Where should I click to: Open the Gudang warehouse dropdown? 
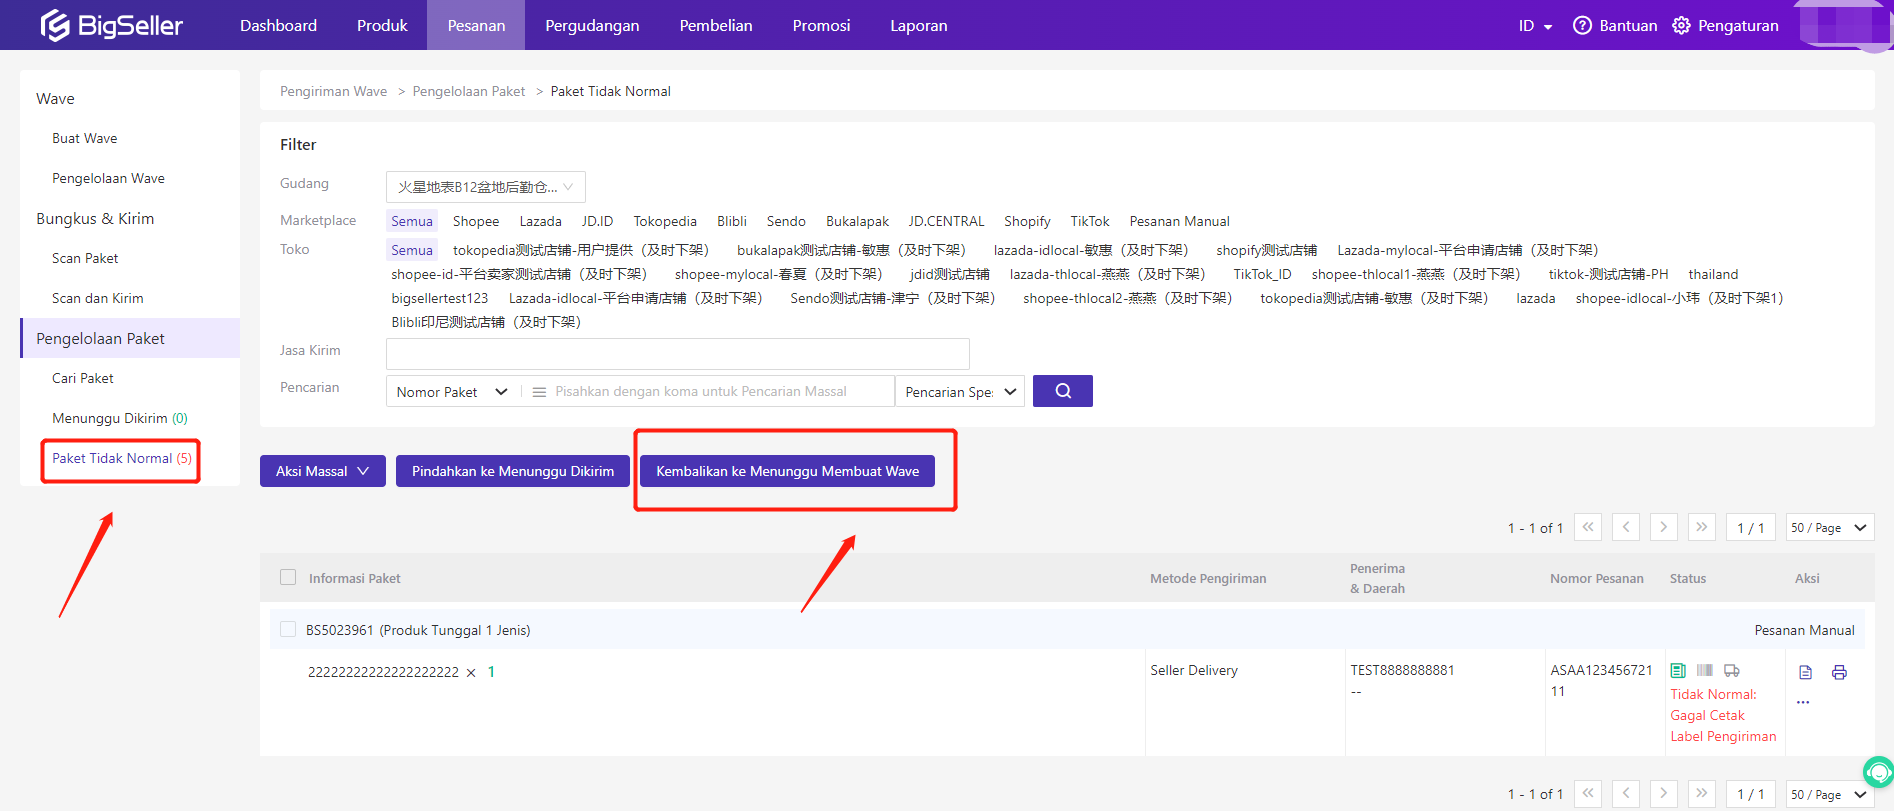[x=486, y=187]
